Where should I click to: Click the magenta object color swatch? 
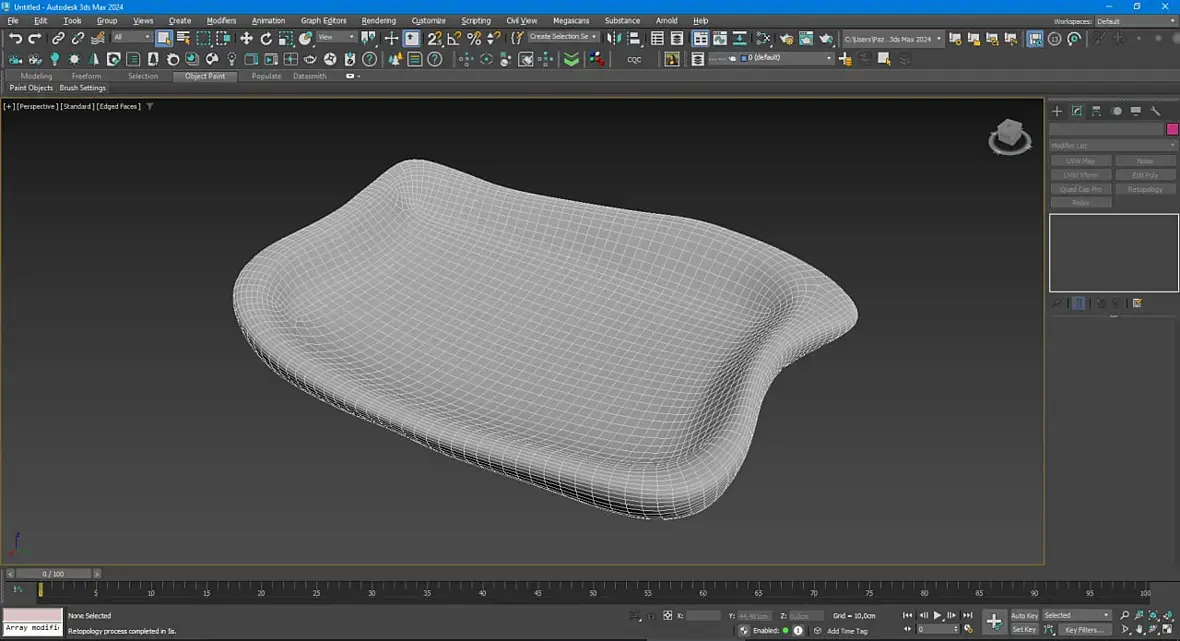(1172, 129)
